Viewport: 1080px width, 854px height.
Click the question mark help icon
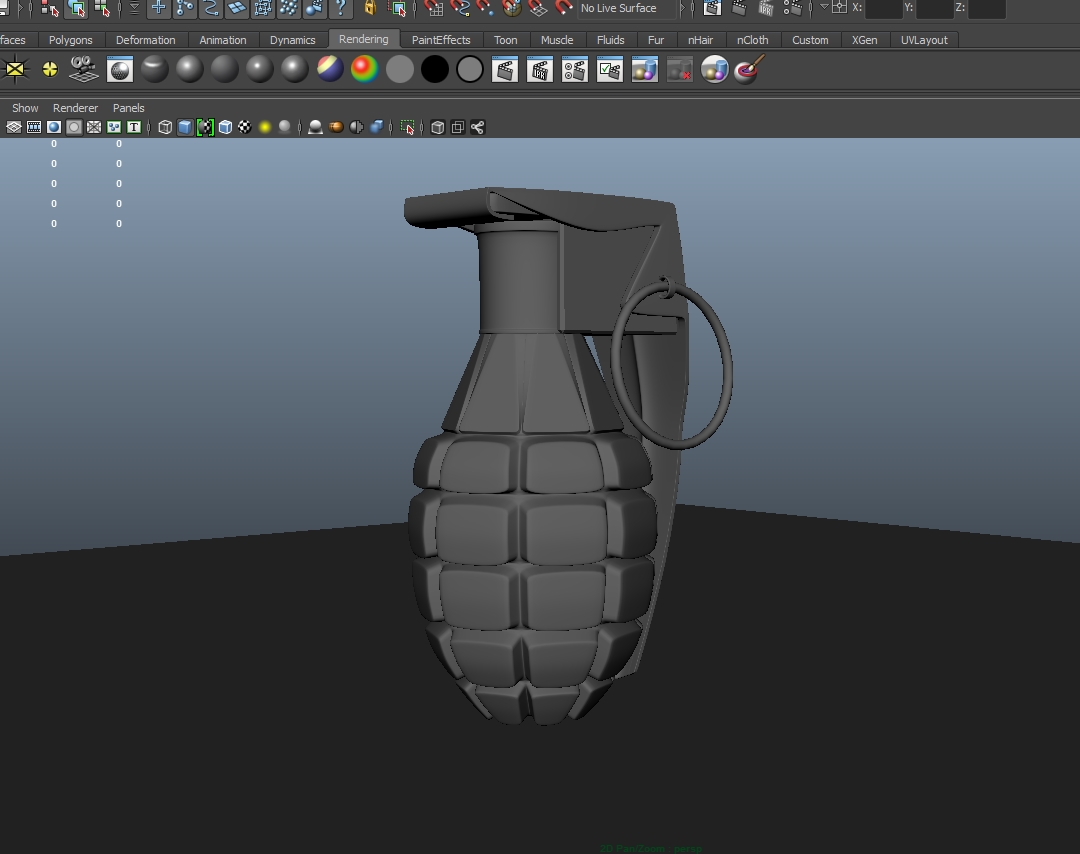(340, 9)
